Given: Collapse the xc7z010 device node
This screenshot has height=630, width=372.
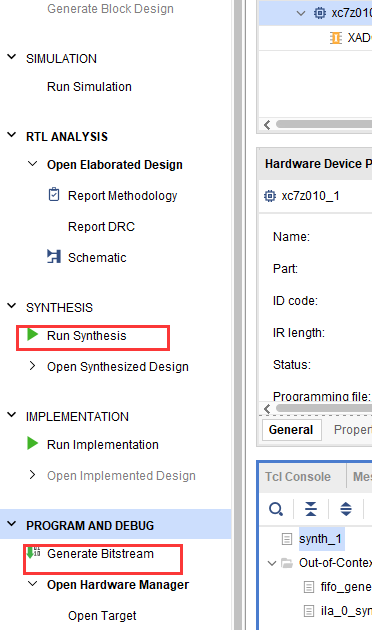Looking at the screenshot, I should 300,13.
